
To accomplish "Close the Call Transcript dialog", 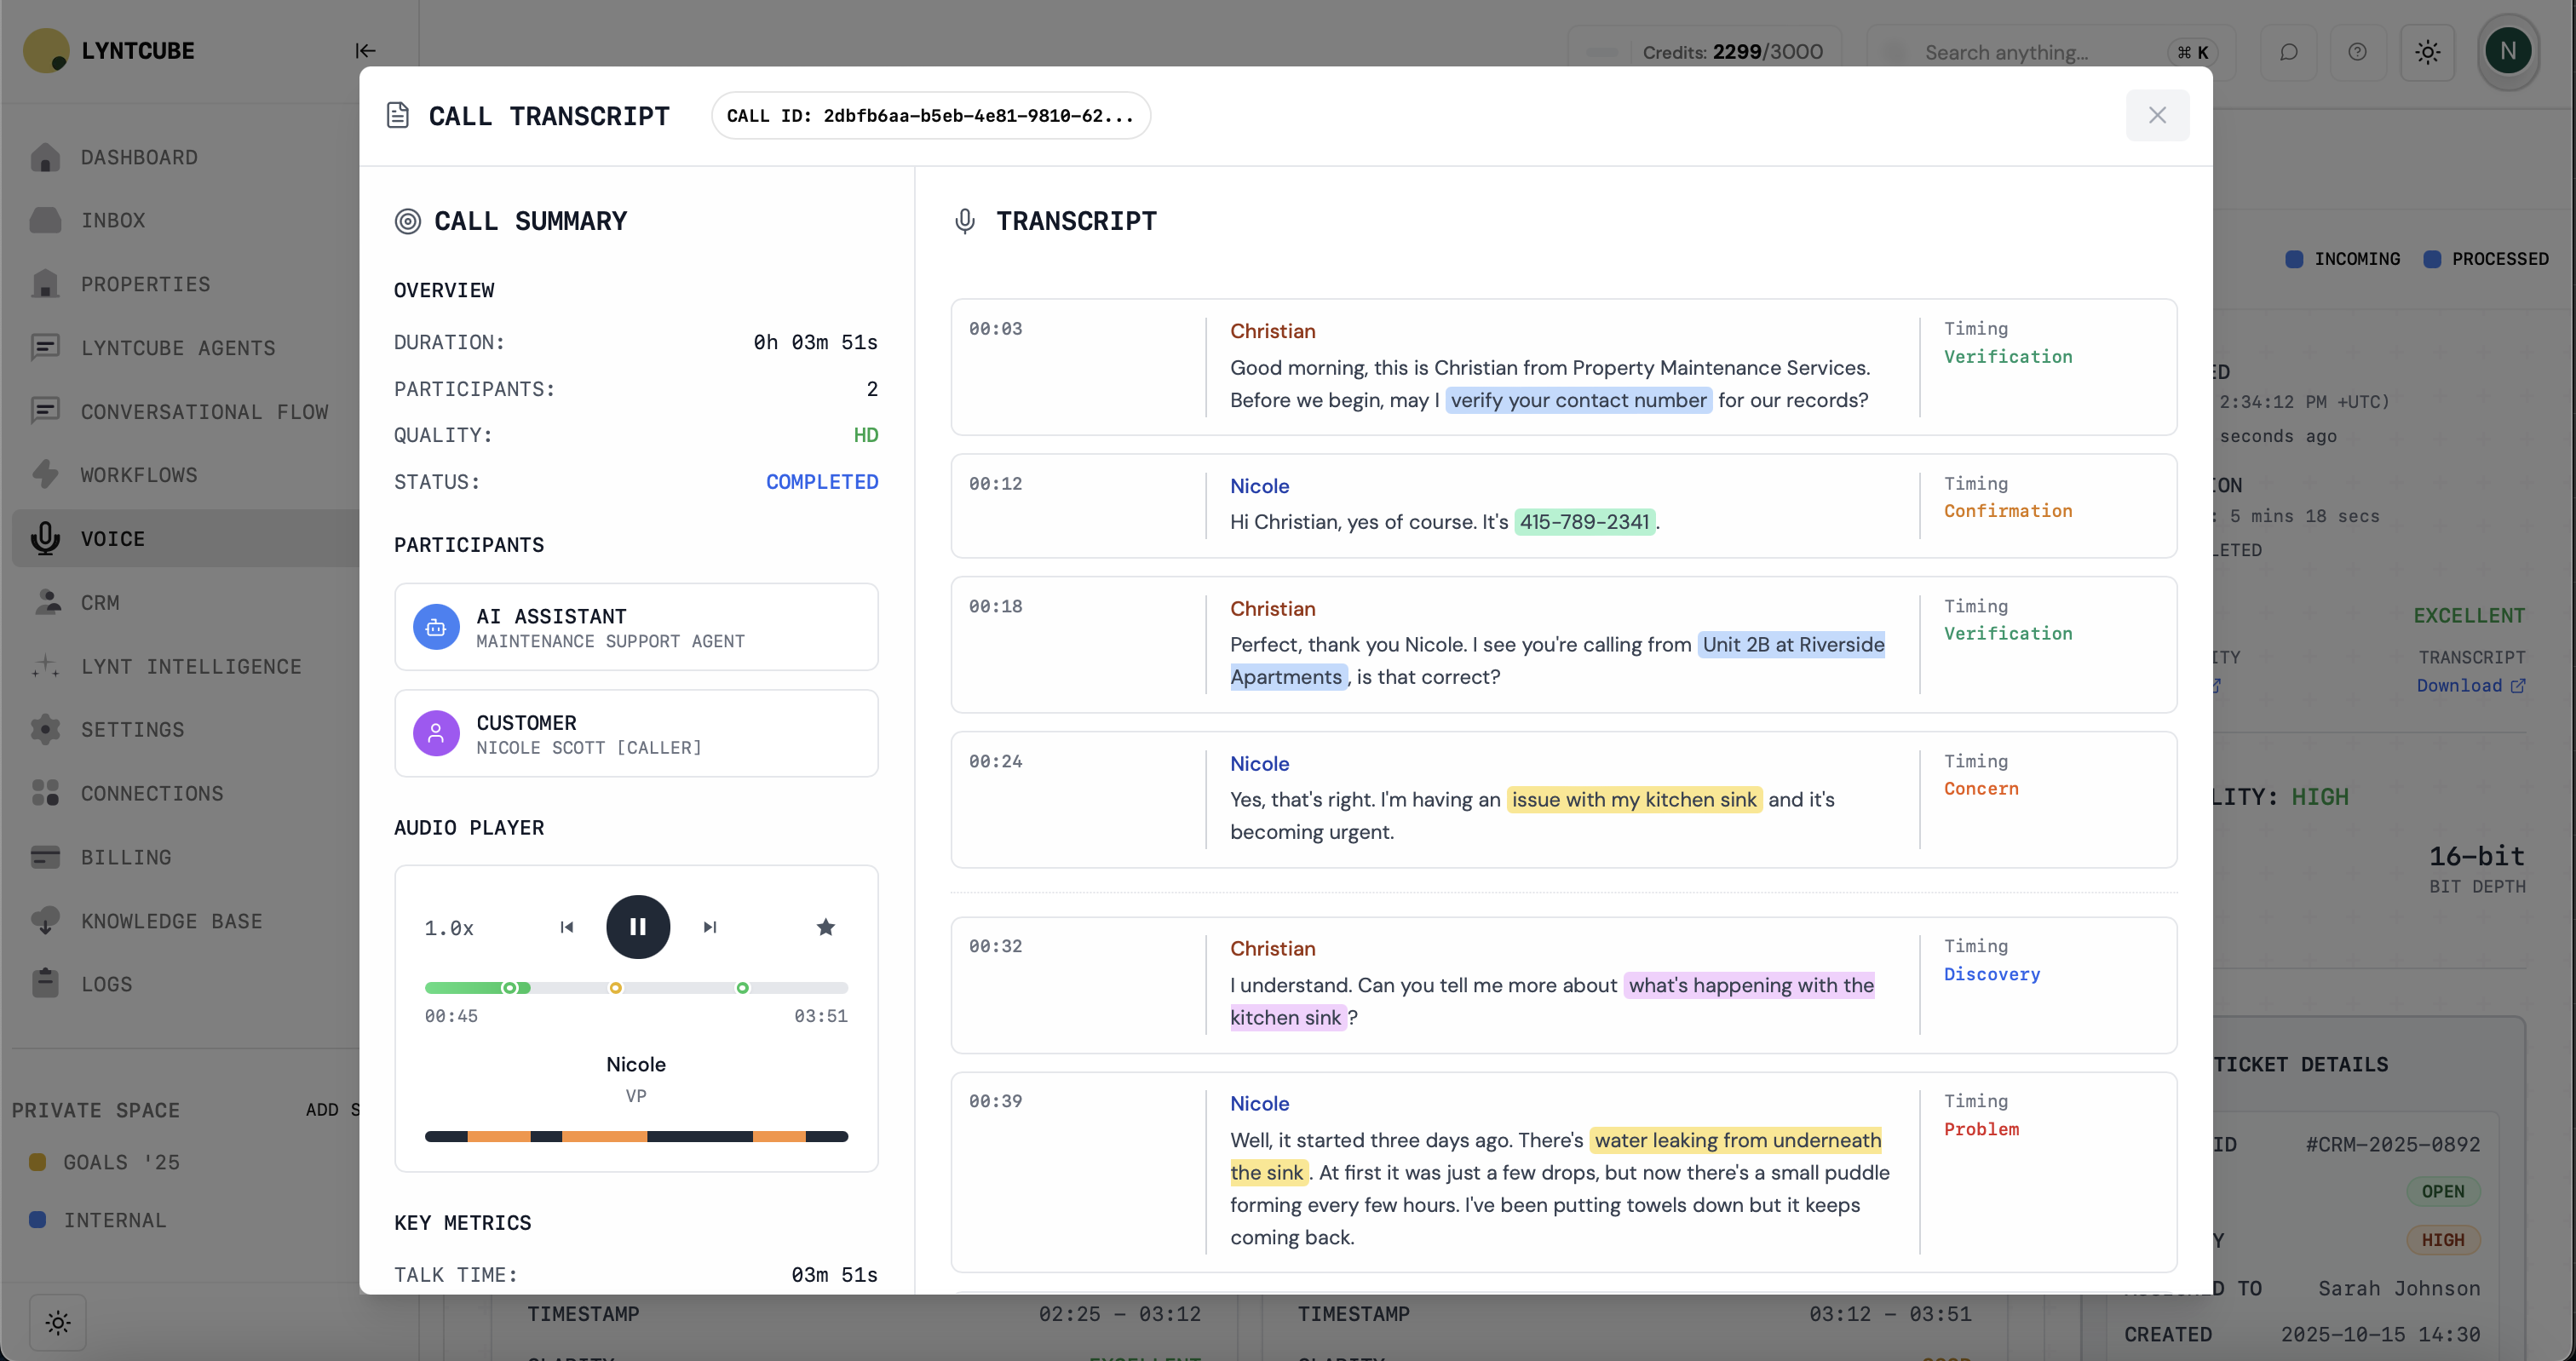I will [x=2156, y=115].
